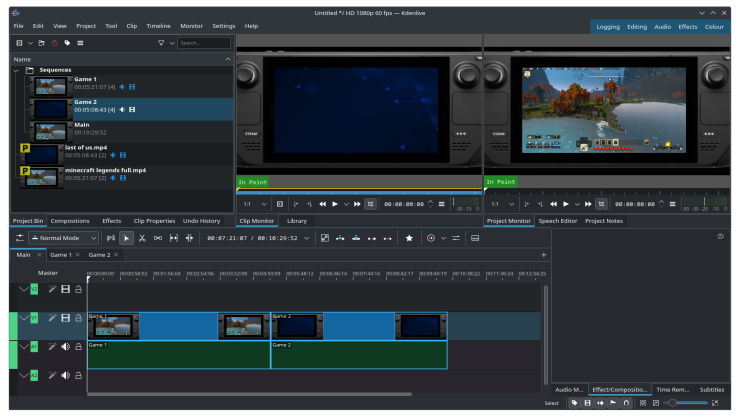This screenshot has height=420, width=740.
Task: Select the razor (scissors) tool
Action: pyautogui.click(x=142, y=238)
